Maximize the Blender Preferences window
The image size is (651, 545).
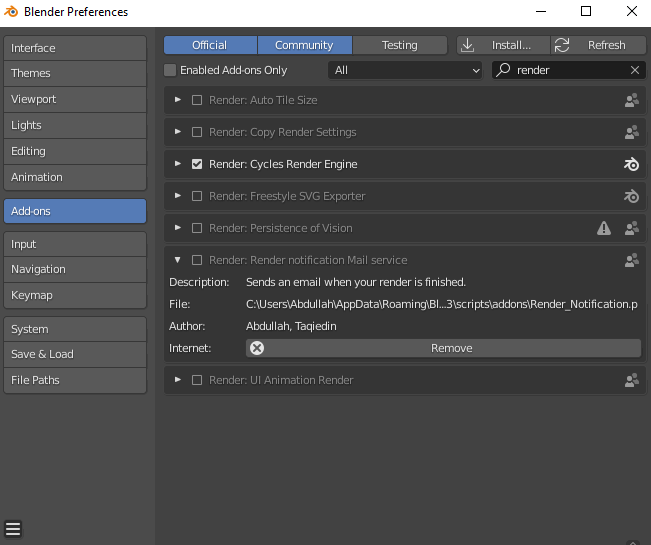point(586,11)
